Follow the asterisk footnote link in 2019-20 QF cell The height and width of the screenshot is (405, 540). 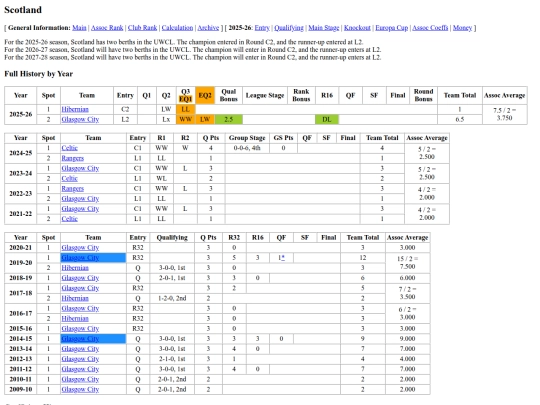point(283,258)
